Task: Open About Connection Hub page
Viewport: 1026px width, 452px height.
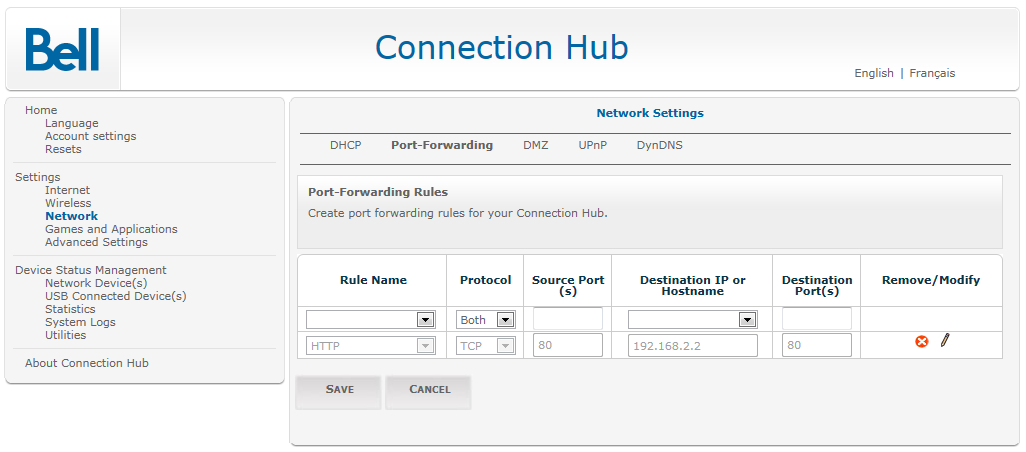Action: (x=86, y=363)
